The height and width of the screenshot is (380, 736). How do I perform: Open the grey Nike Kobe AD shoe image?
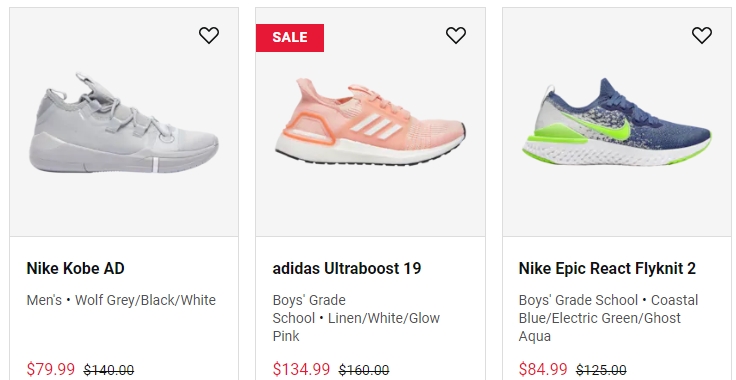(x=124, y=123)
